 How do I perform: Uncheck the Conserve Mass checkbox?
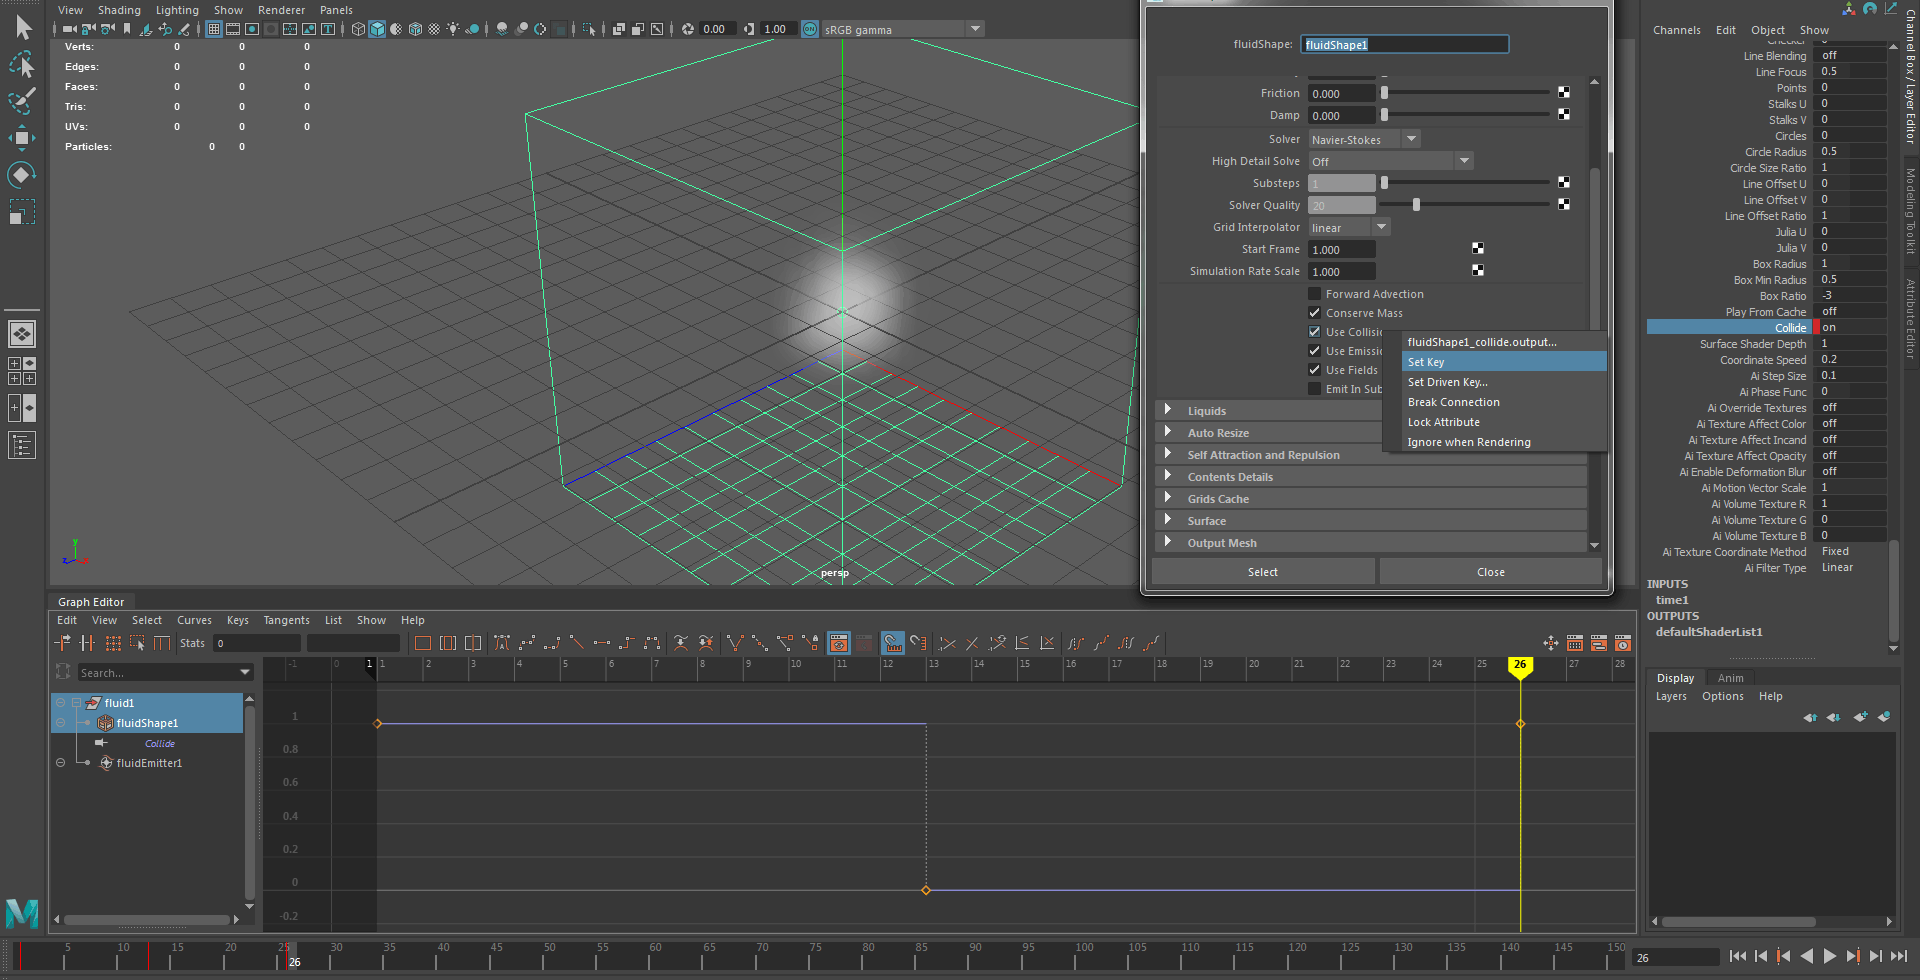[x=1315, y=312]
